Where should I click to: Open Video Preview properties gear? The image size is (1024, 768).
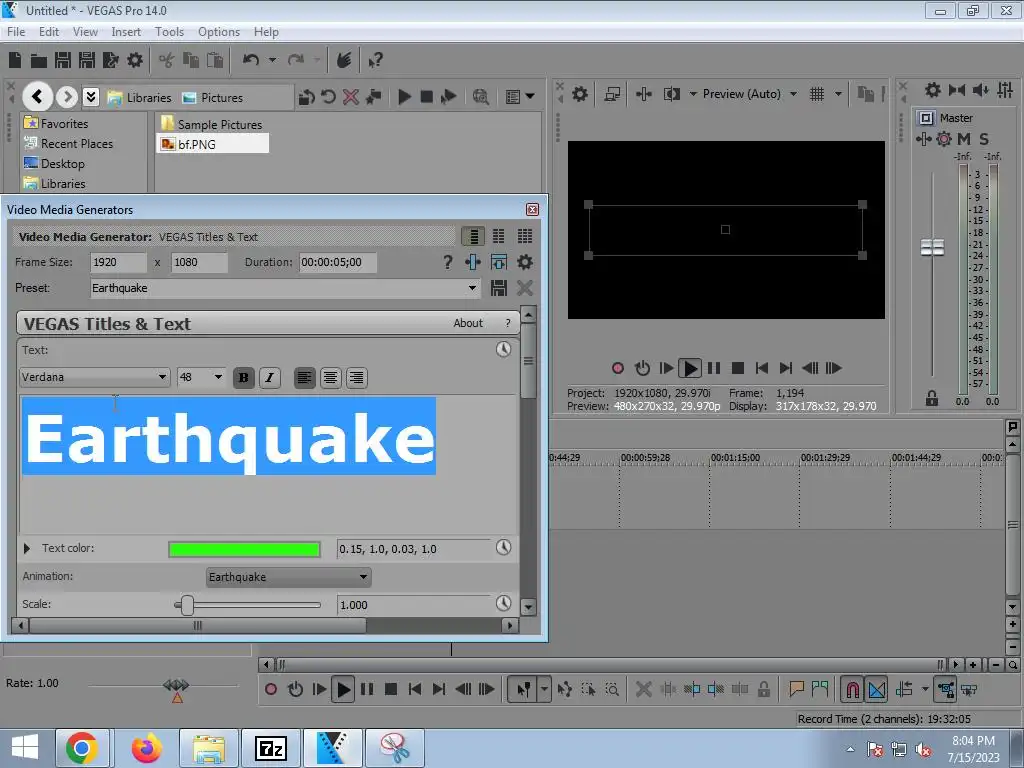[579, 94]
